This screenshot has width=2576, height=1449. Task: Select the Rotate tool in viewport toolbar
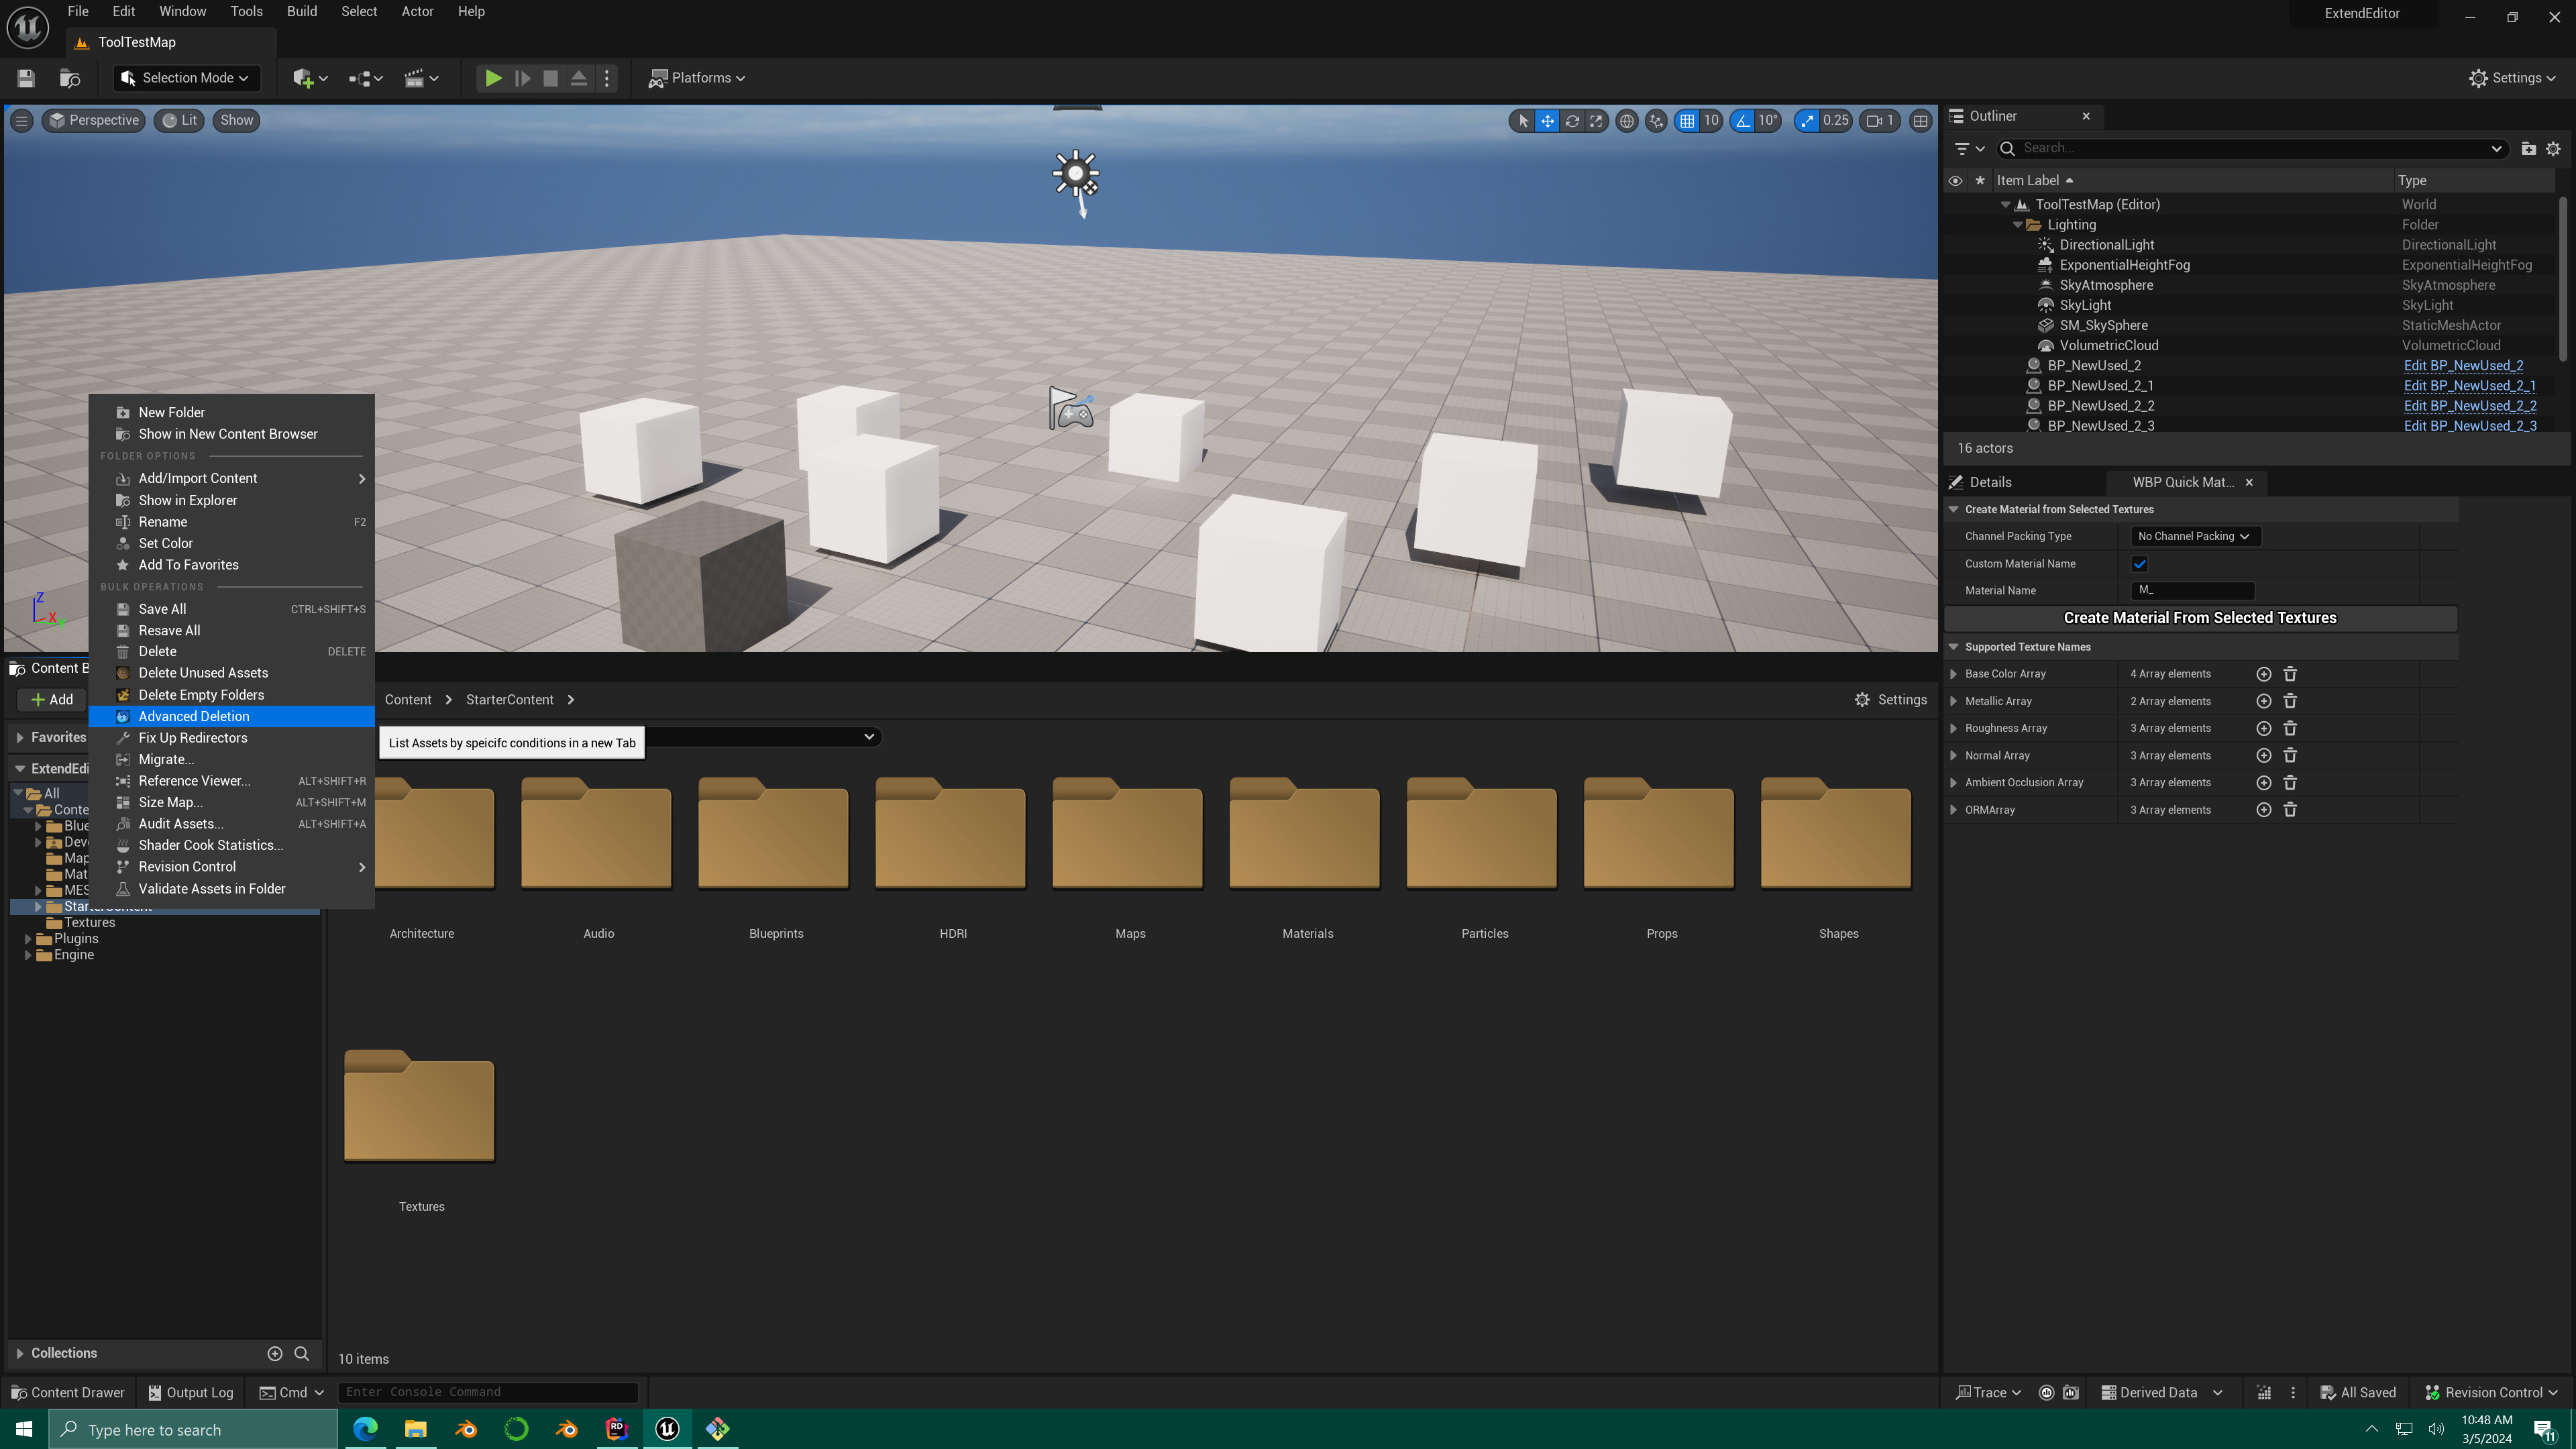1572,120
